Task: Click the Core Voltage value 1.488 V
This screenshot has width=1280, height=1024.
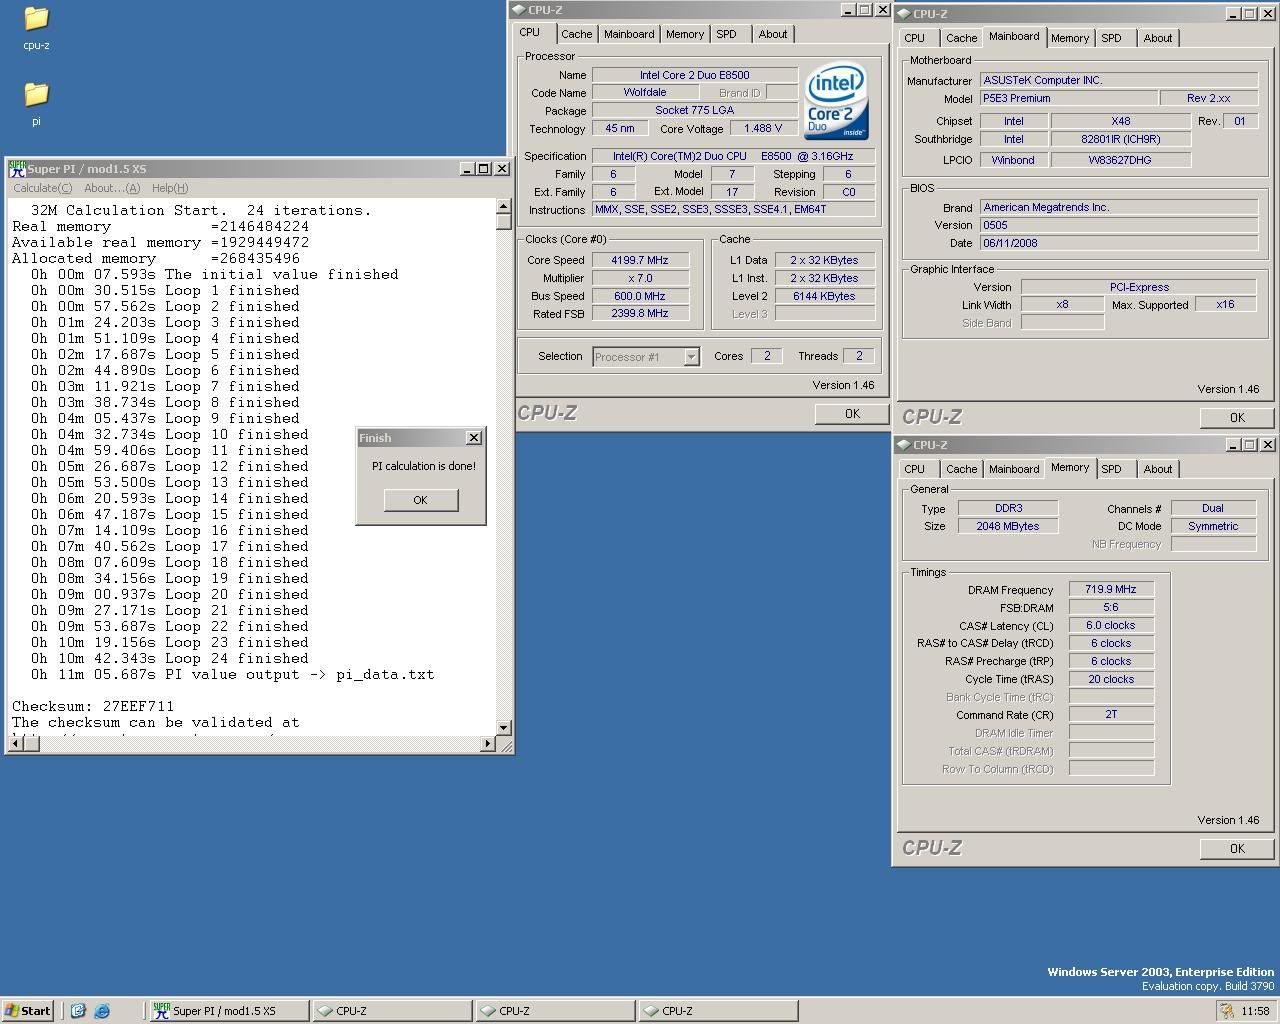Action: (763, 129)
